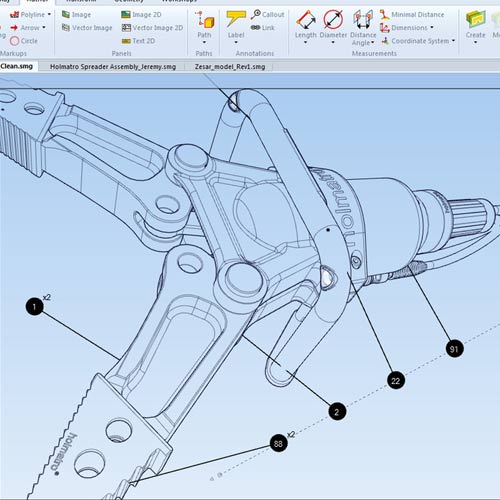Select the Minimal Distance tool

point(412,15)
